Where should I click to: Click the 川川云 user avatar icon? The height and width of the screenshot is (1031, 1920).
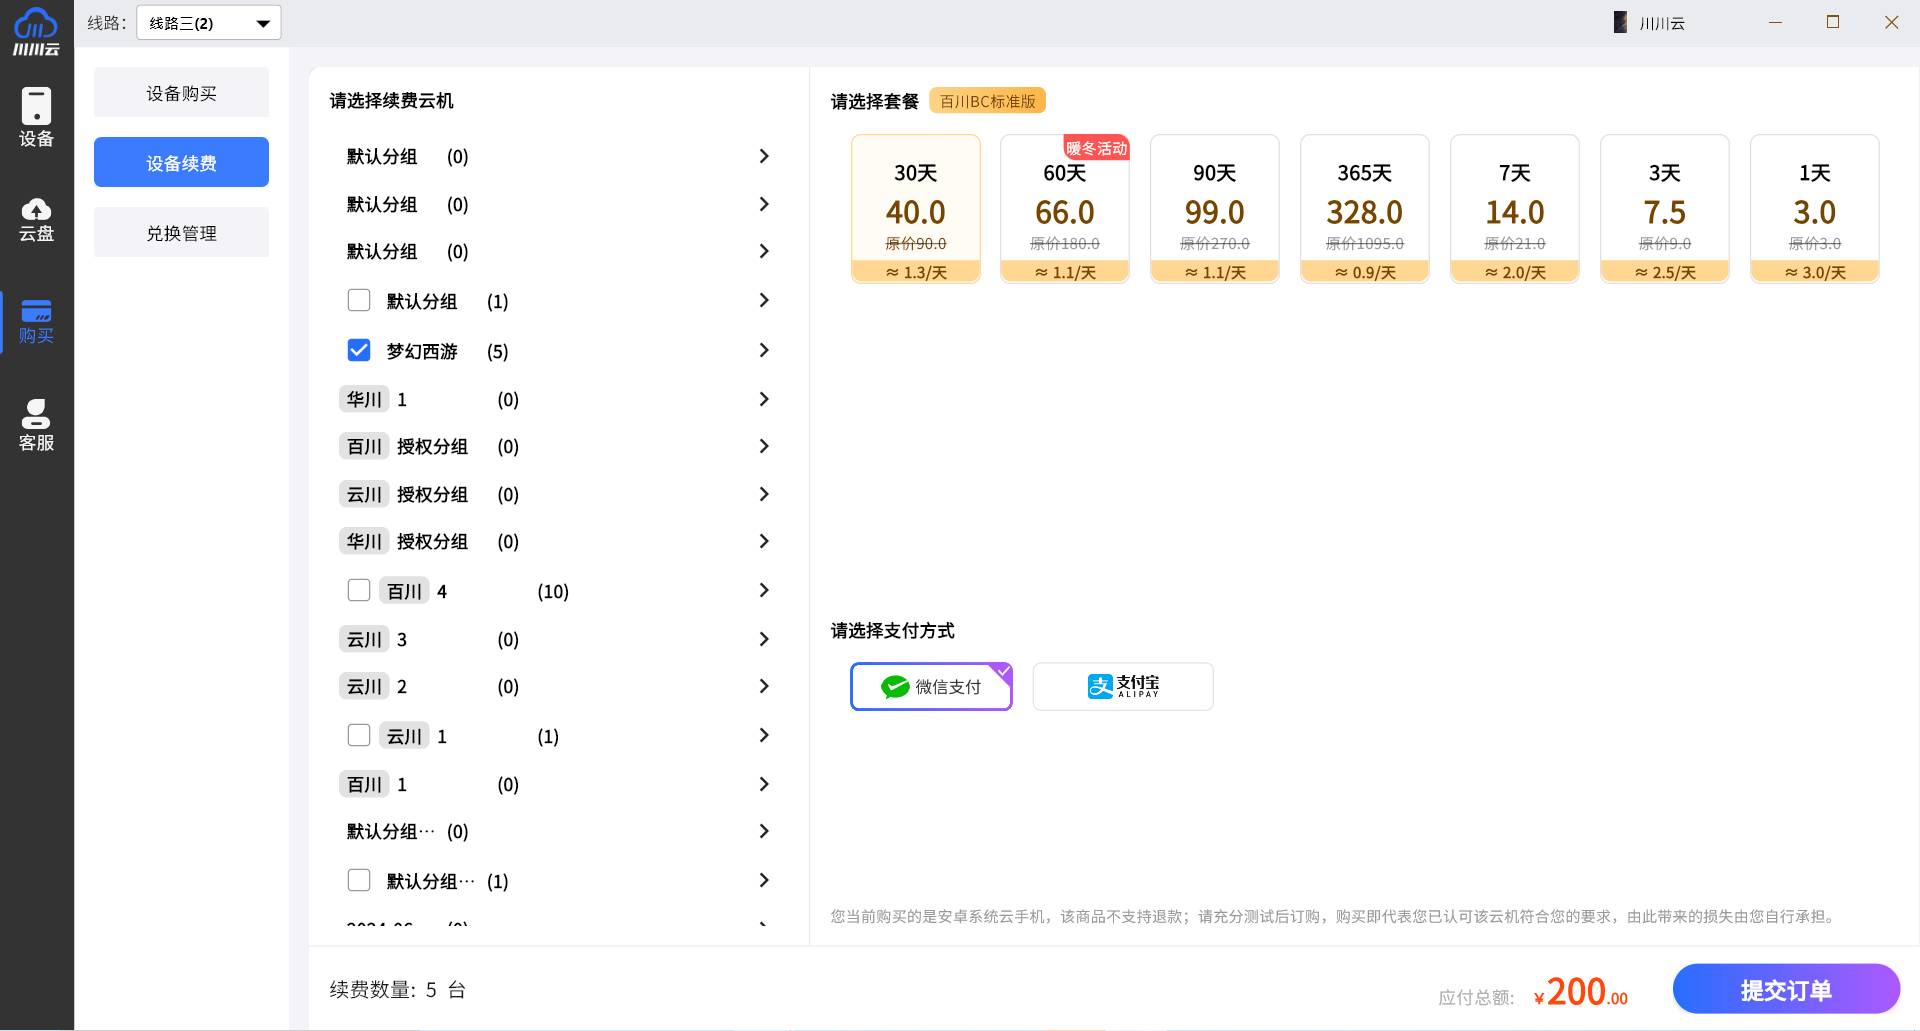(x=1620, y=22)
